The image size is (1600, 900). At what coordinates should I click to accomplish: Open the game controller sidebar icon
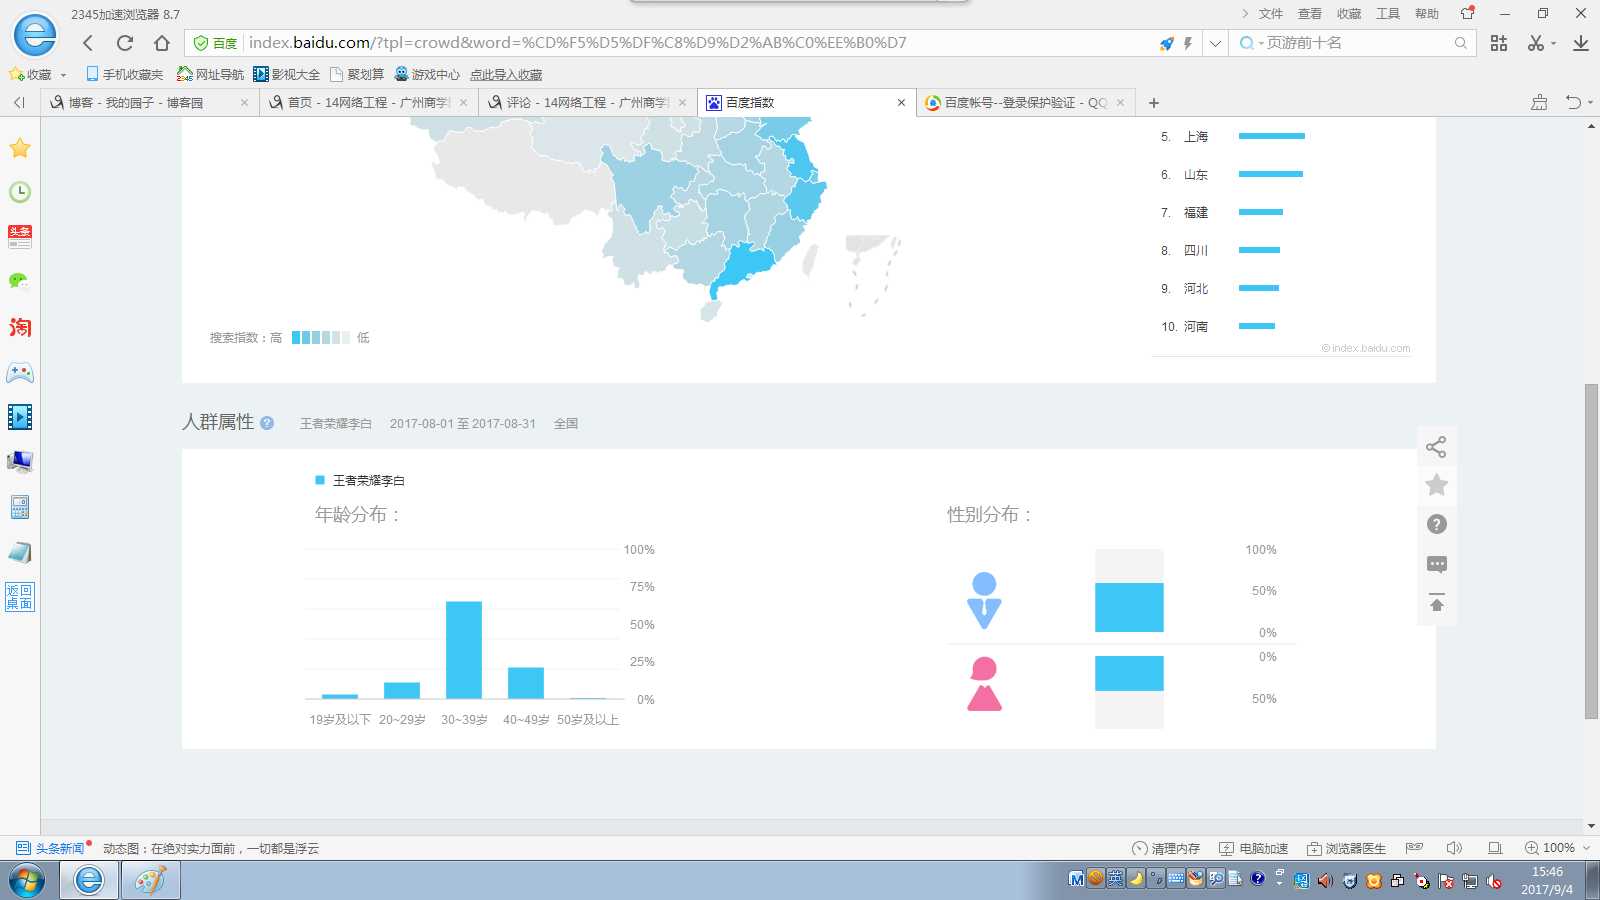pyautogui.click(x=20, y=372)
